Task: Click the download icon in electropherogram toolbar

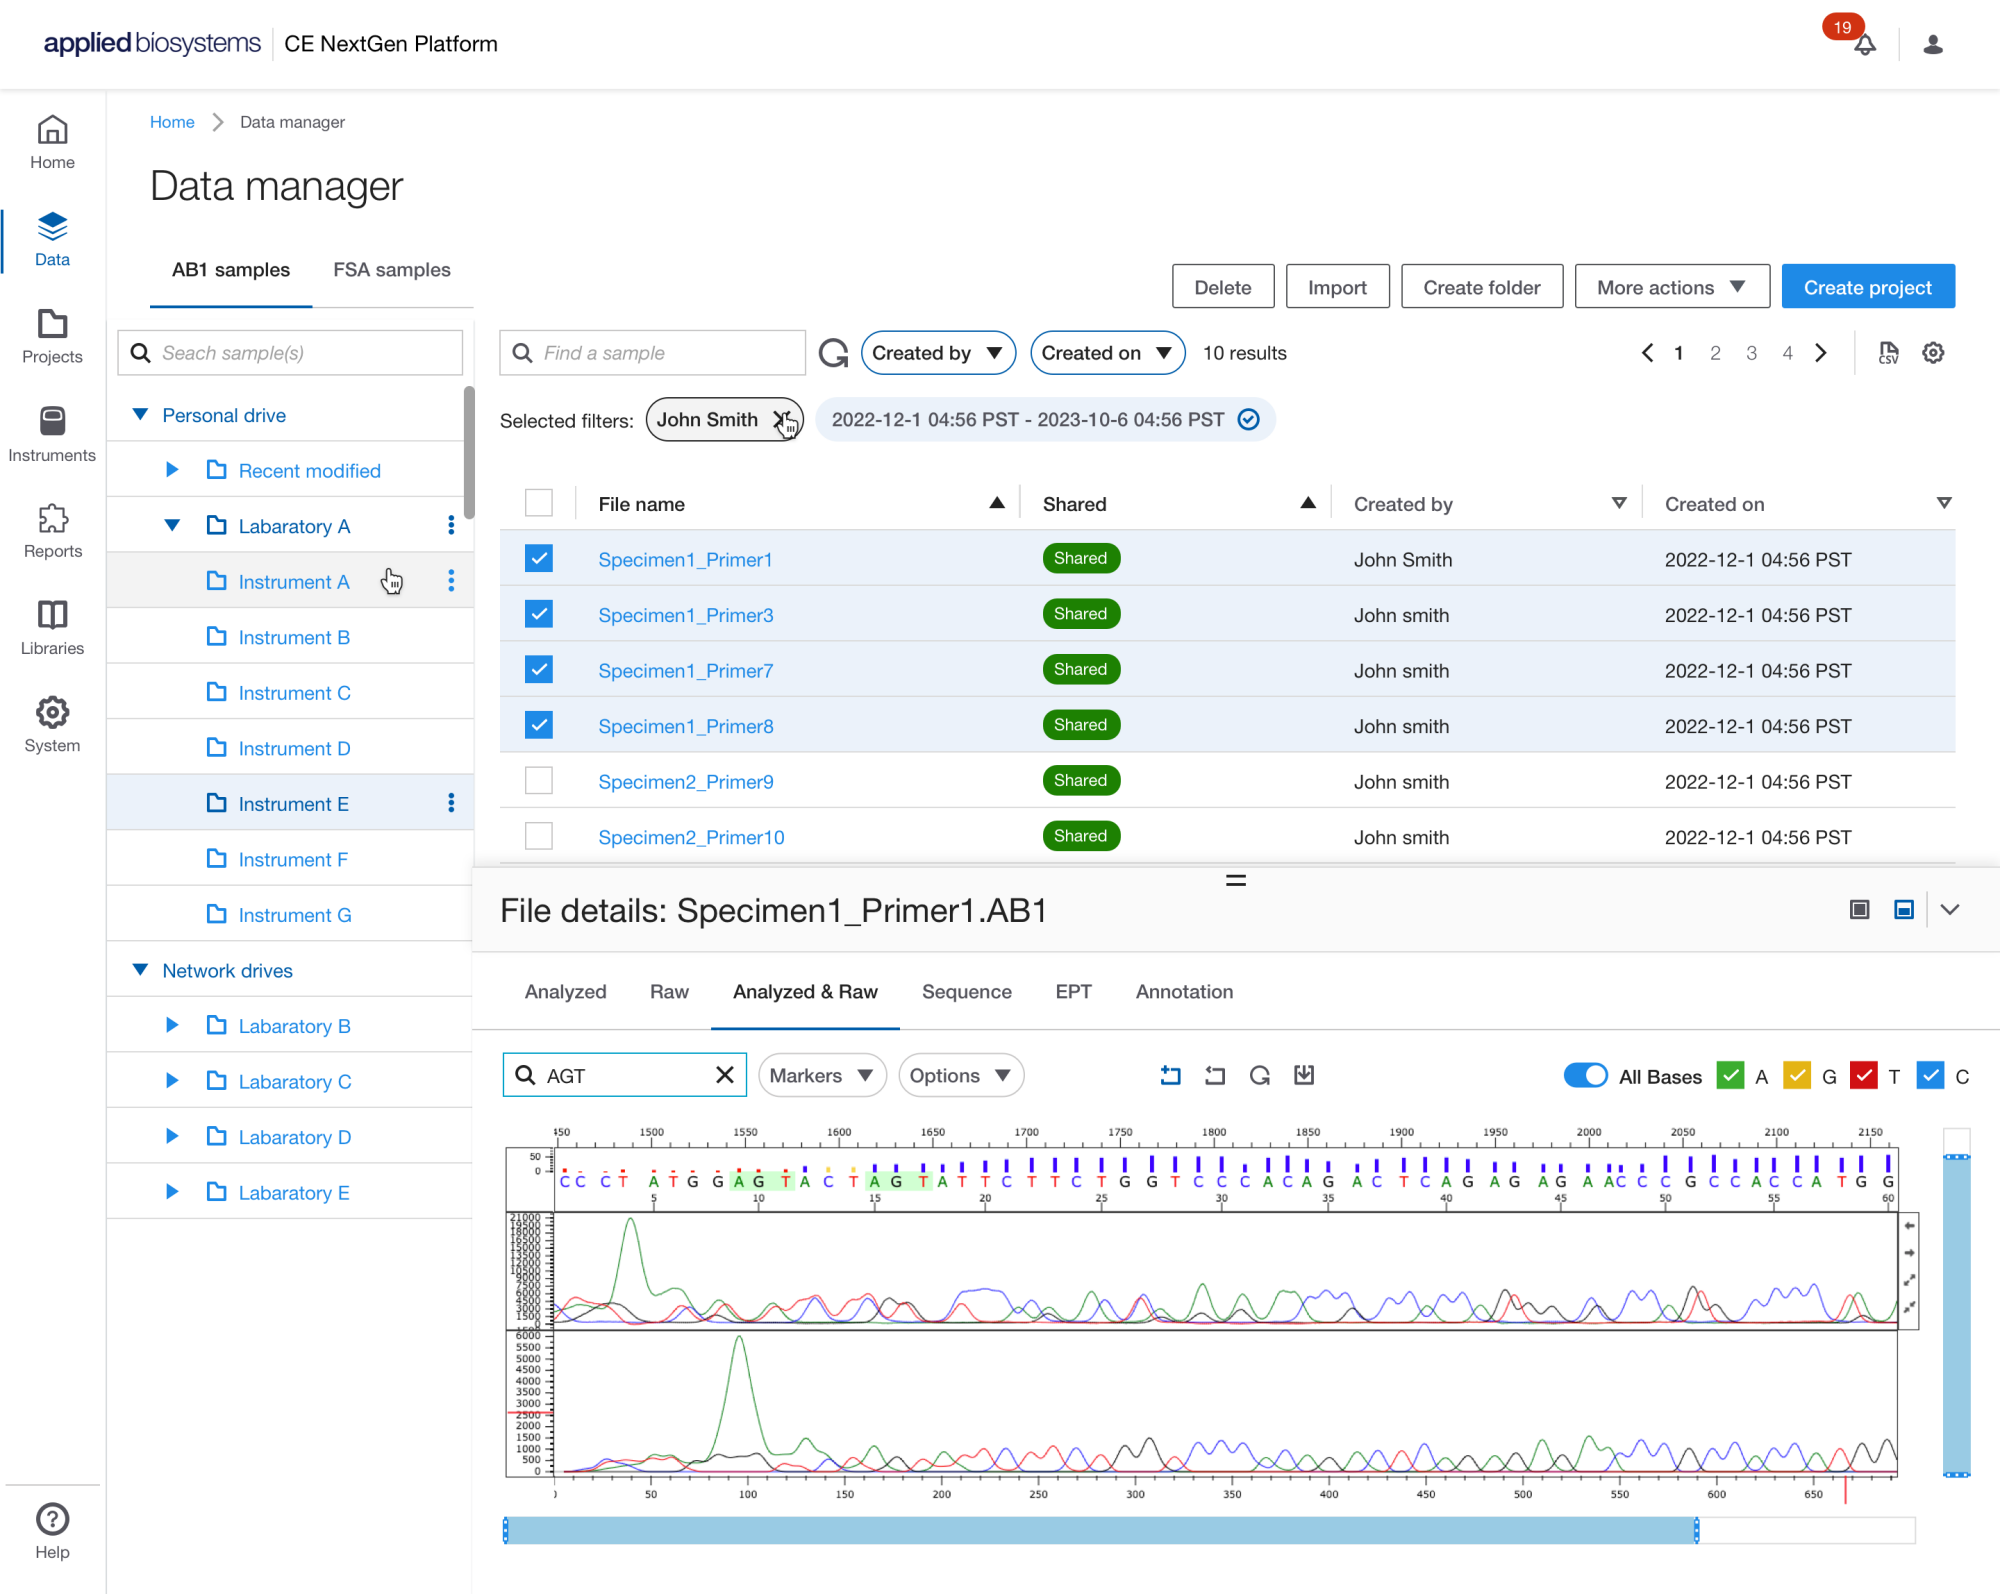Action: click(1304, 1075)
